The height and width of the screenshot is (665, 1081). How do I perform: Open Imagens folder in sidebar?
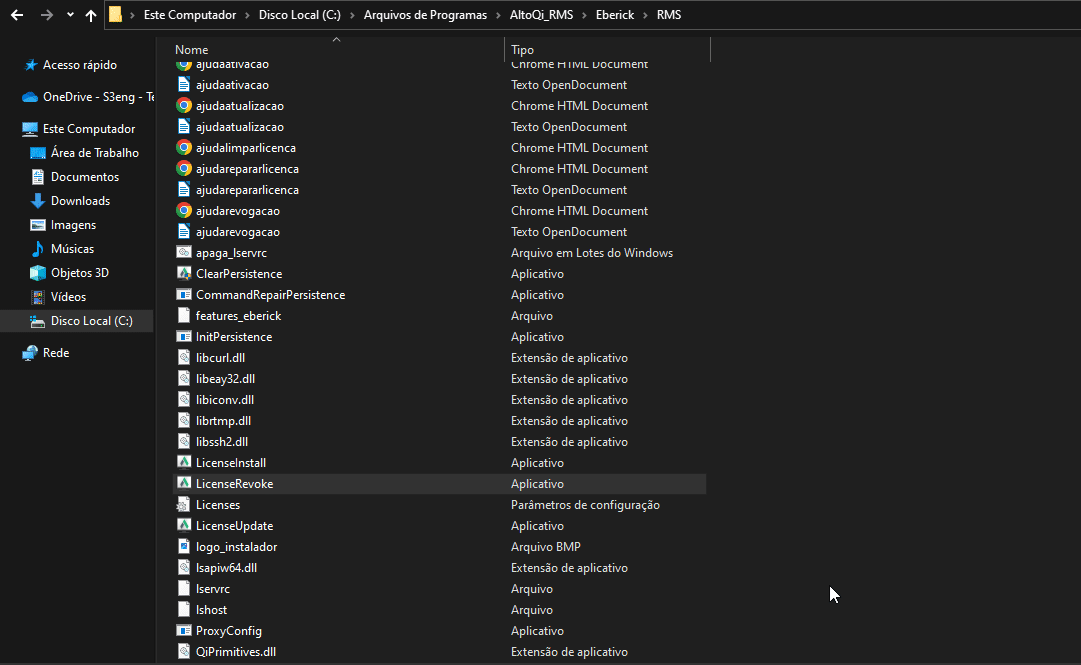tap(73, 225)
